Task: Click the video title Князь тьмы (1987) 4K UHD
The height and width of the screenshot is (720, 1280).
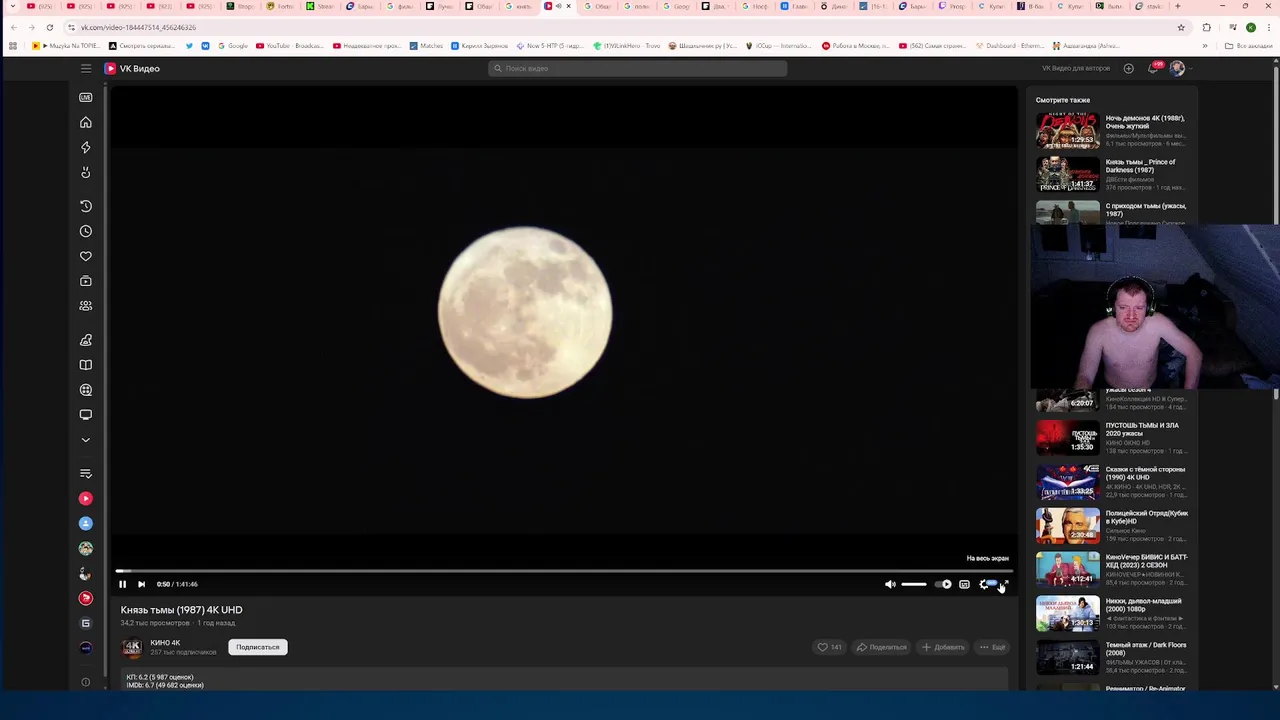Action: (x=181, y=610)
